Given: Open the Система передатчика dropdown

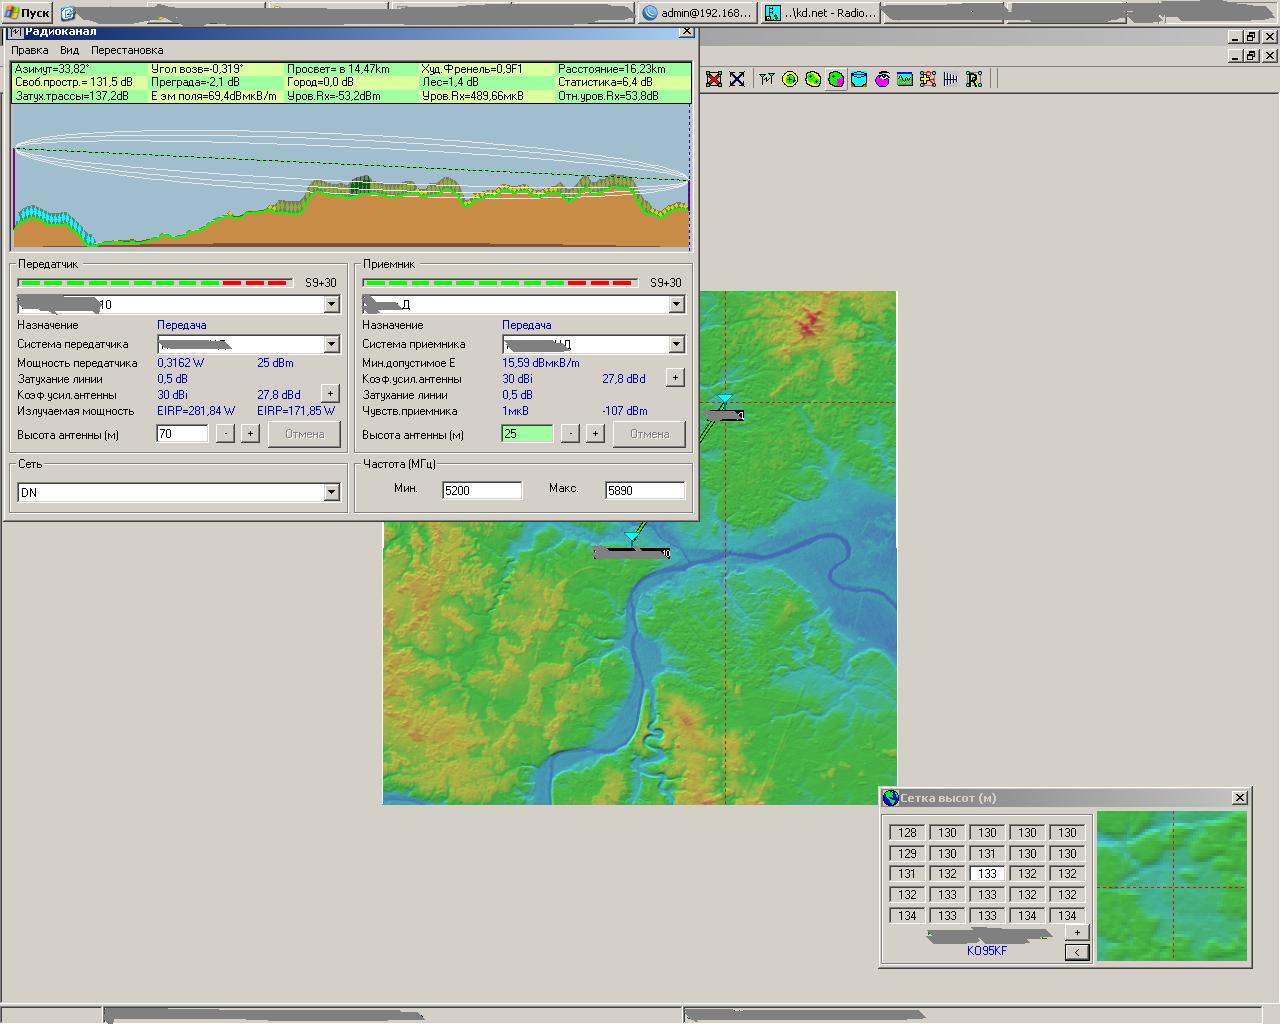Looking at the screenshot, I should [x=331, y=344].
